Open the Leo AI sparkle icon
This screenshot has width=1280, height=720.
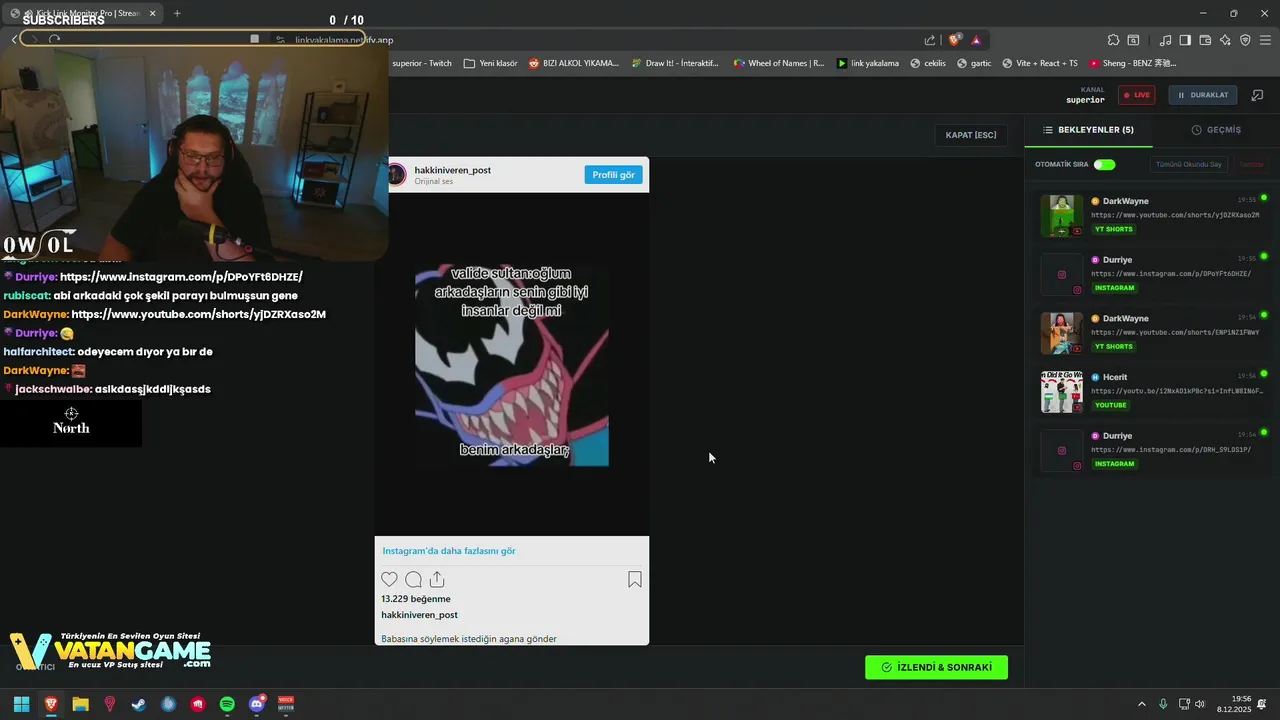point(1225,40)
